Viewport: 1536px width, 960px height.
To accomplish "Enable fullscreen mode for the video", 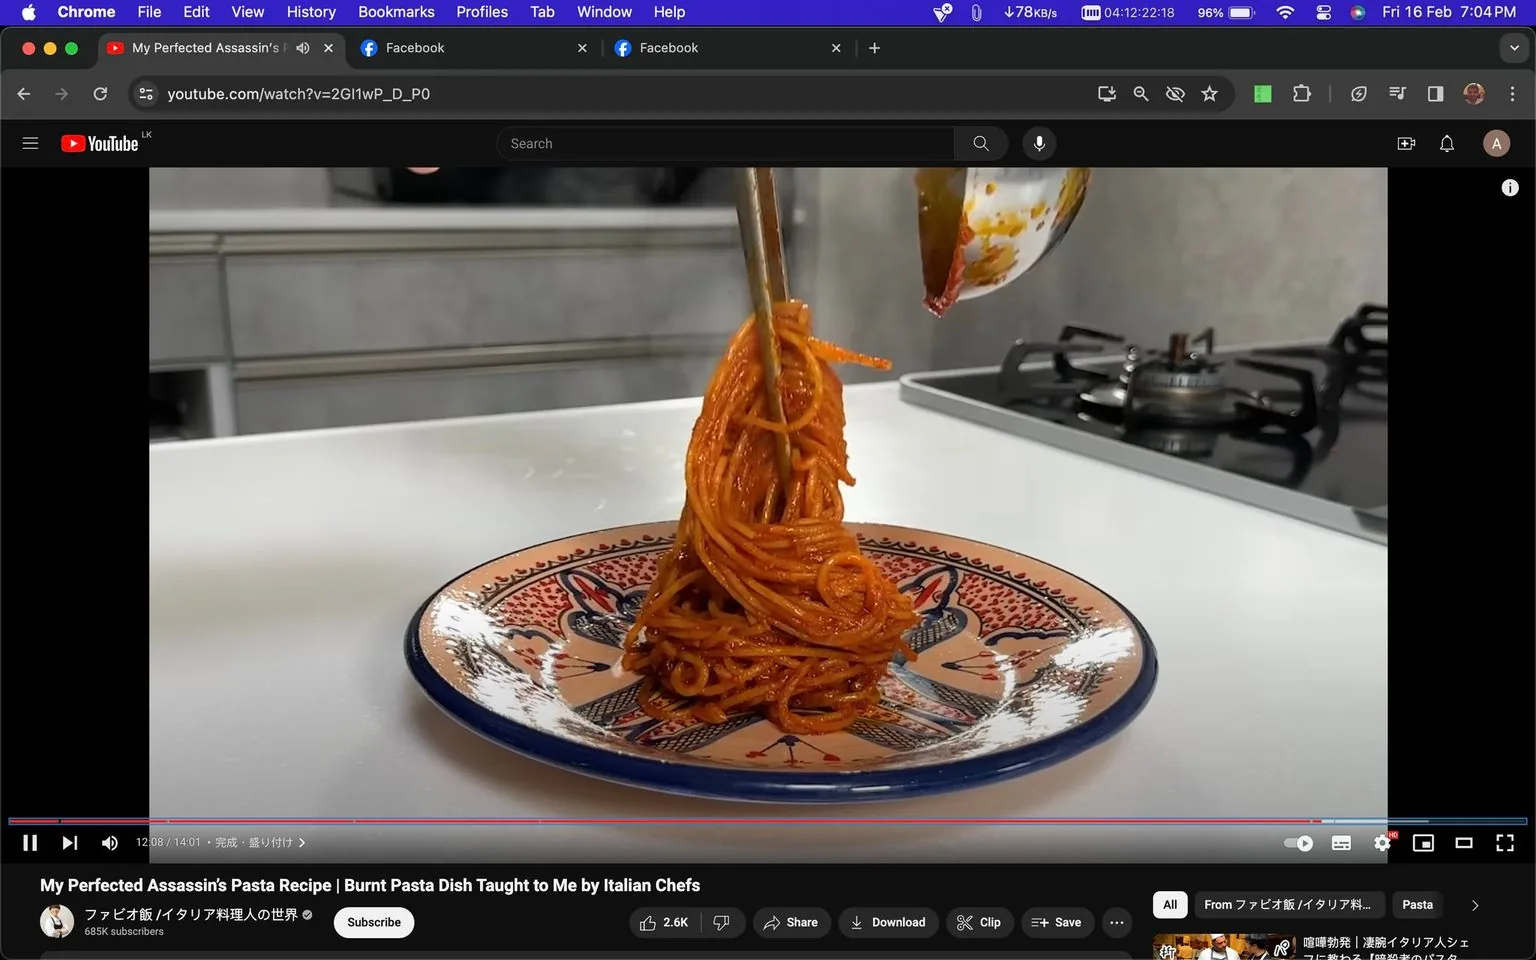I will (x=1505, y=842).
